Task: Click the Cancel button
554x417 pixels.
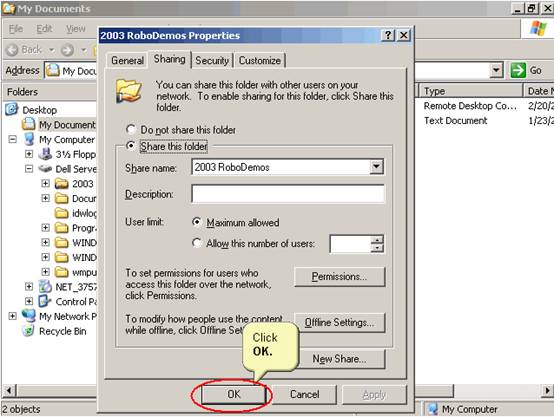Action: tap(304, 394)
